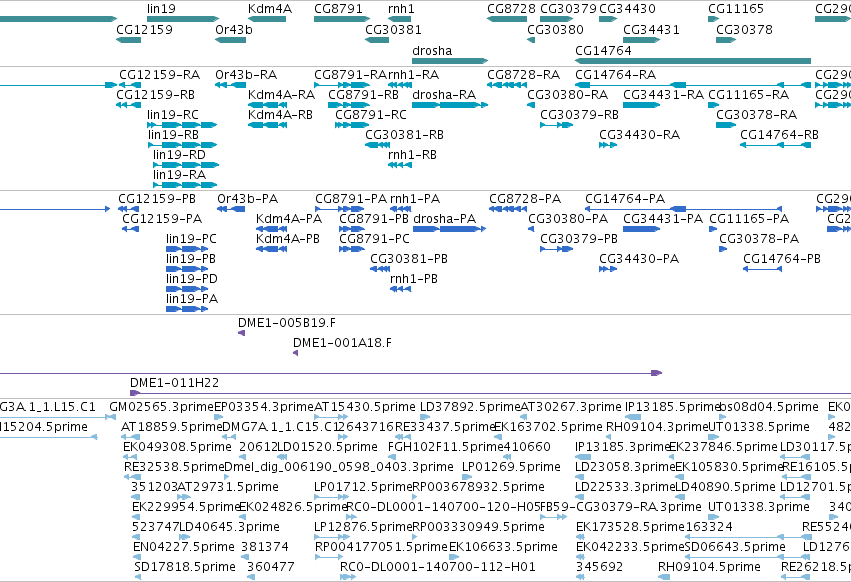Select EST UT01338.3prime label
This screenshot has height=582, width=851.
pos(759,507)
